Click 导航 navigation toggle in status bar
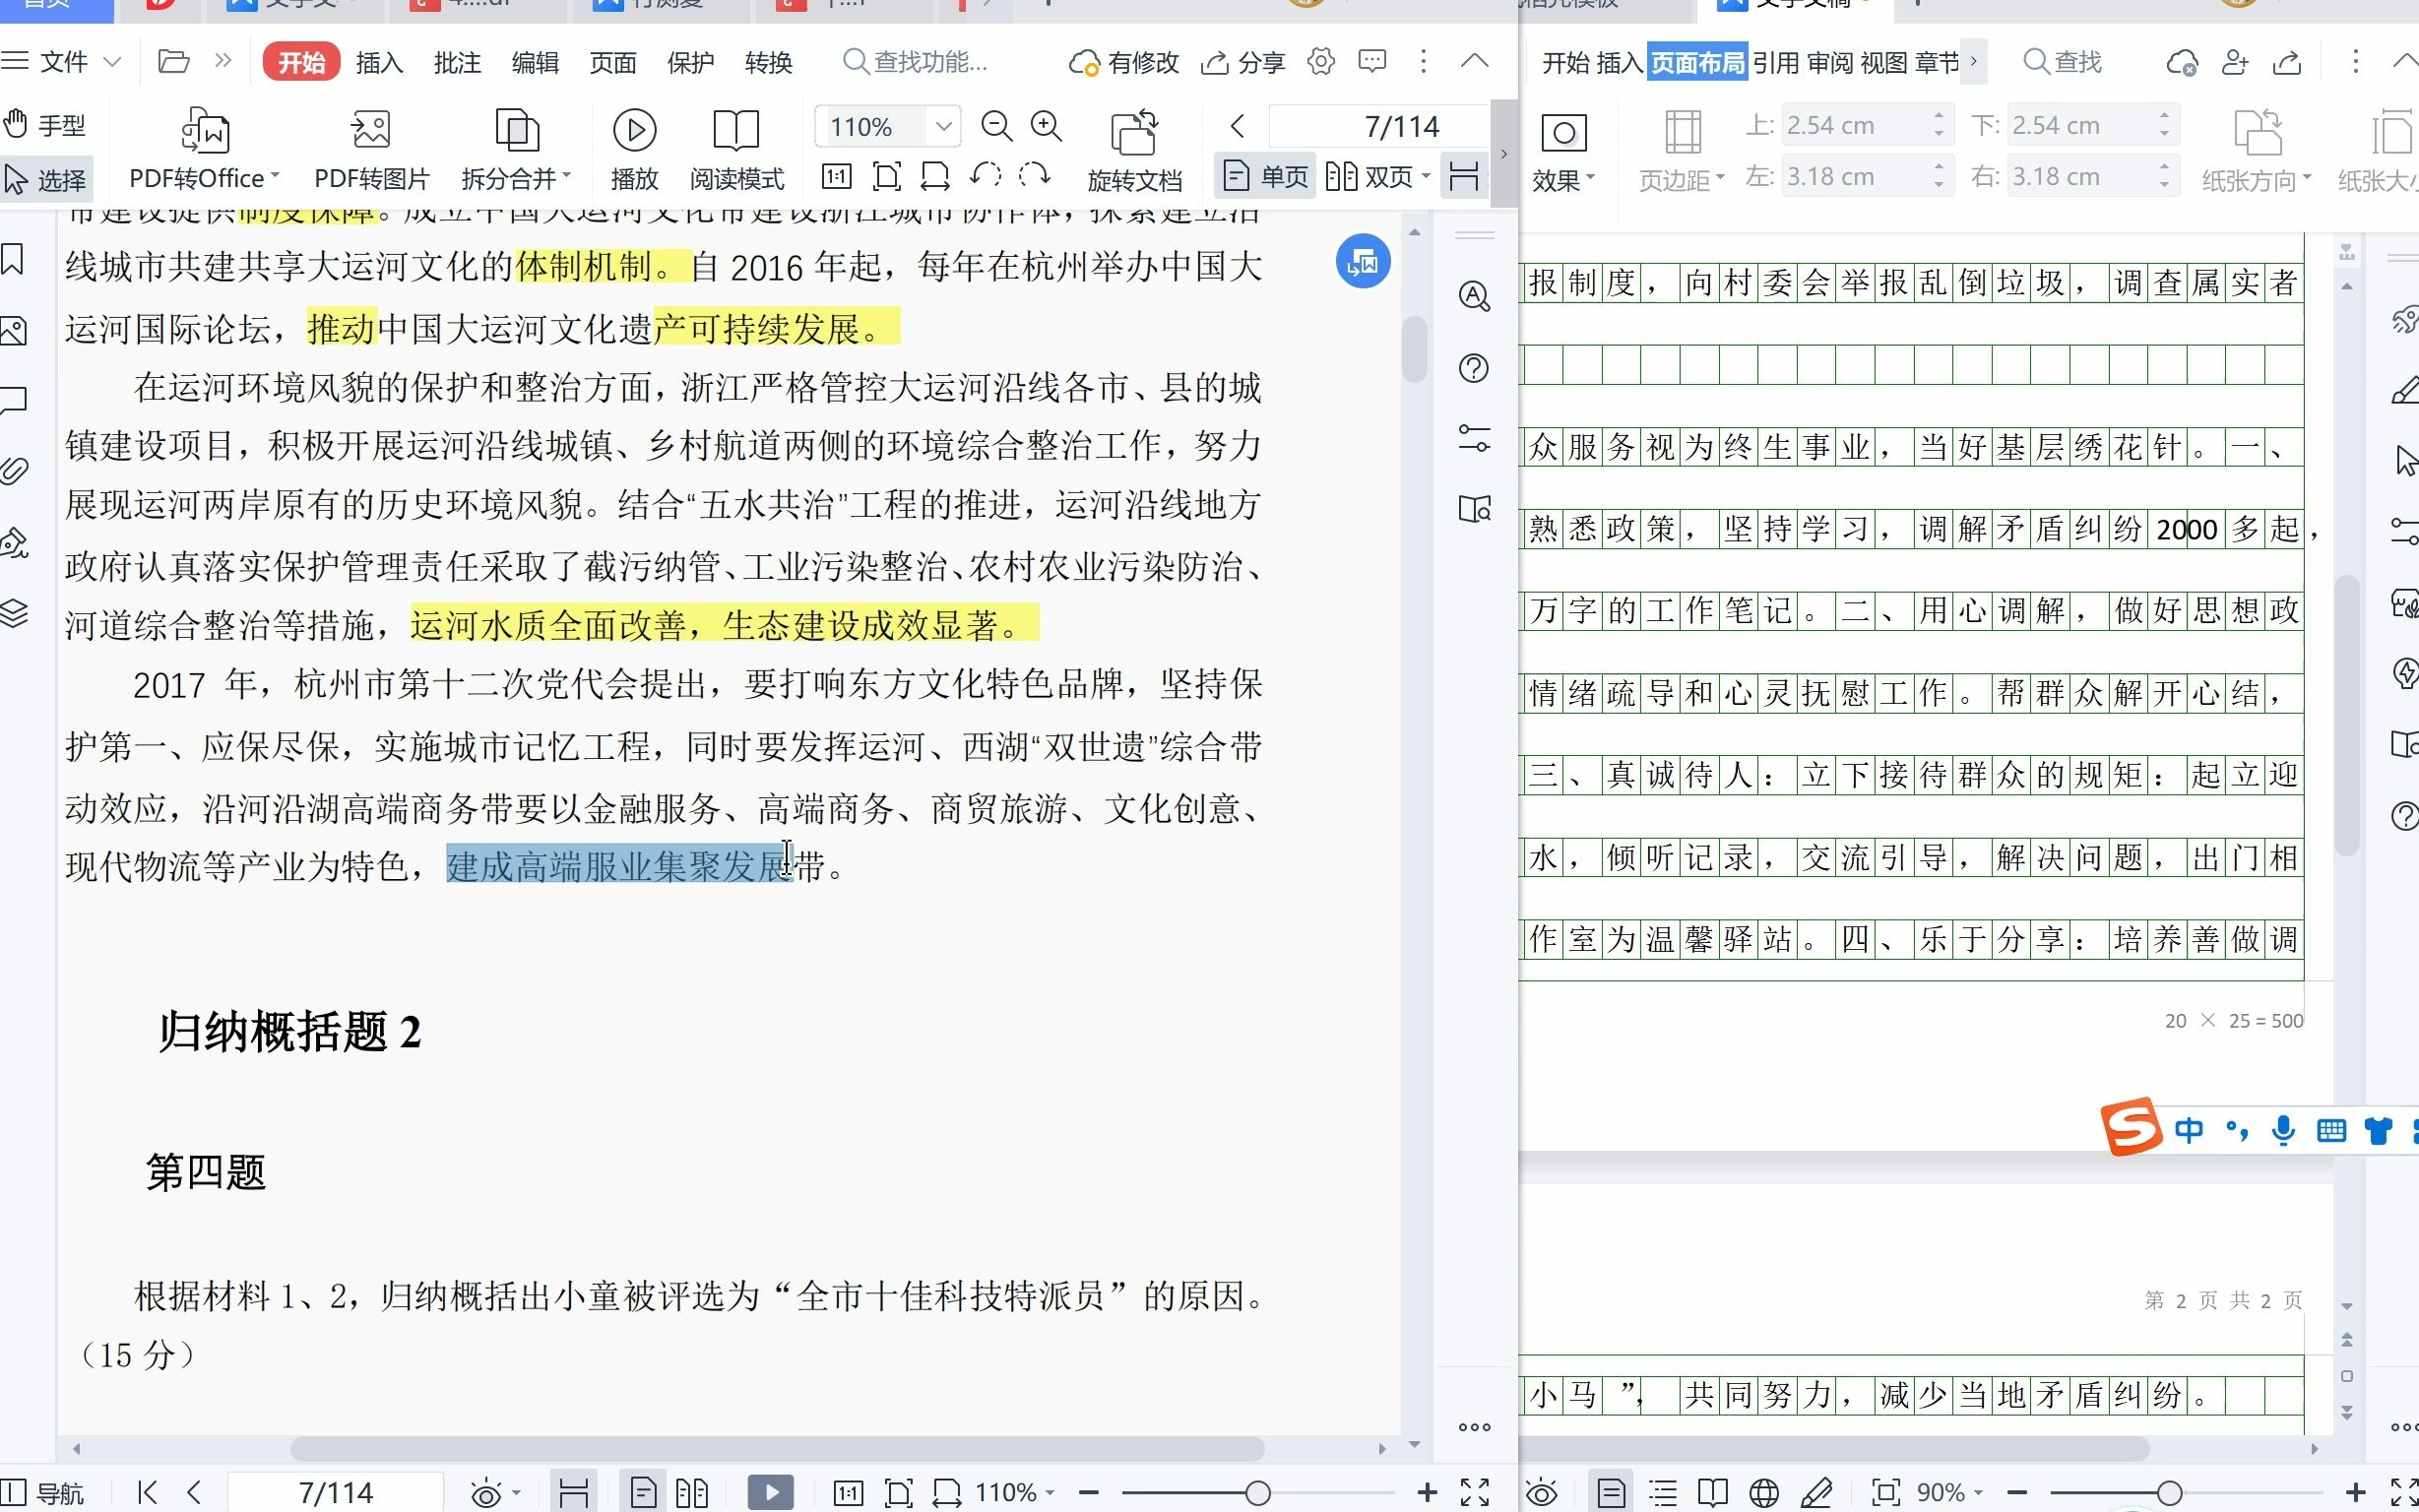2419x1512 pixels. click(44, 1493)
